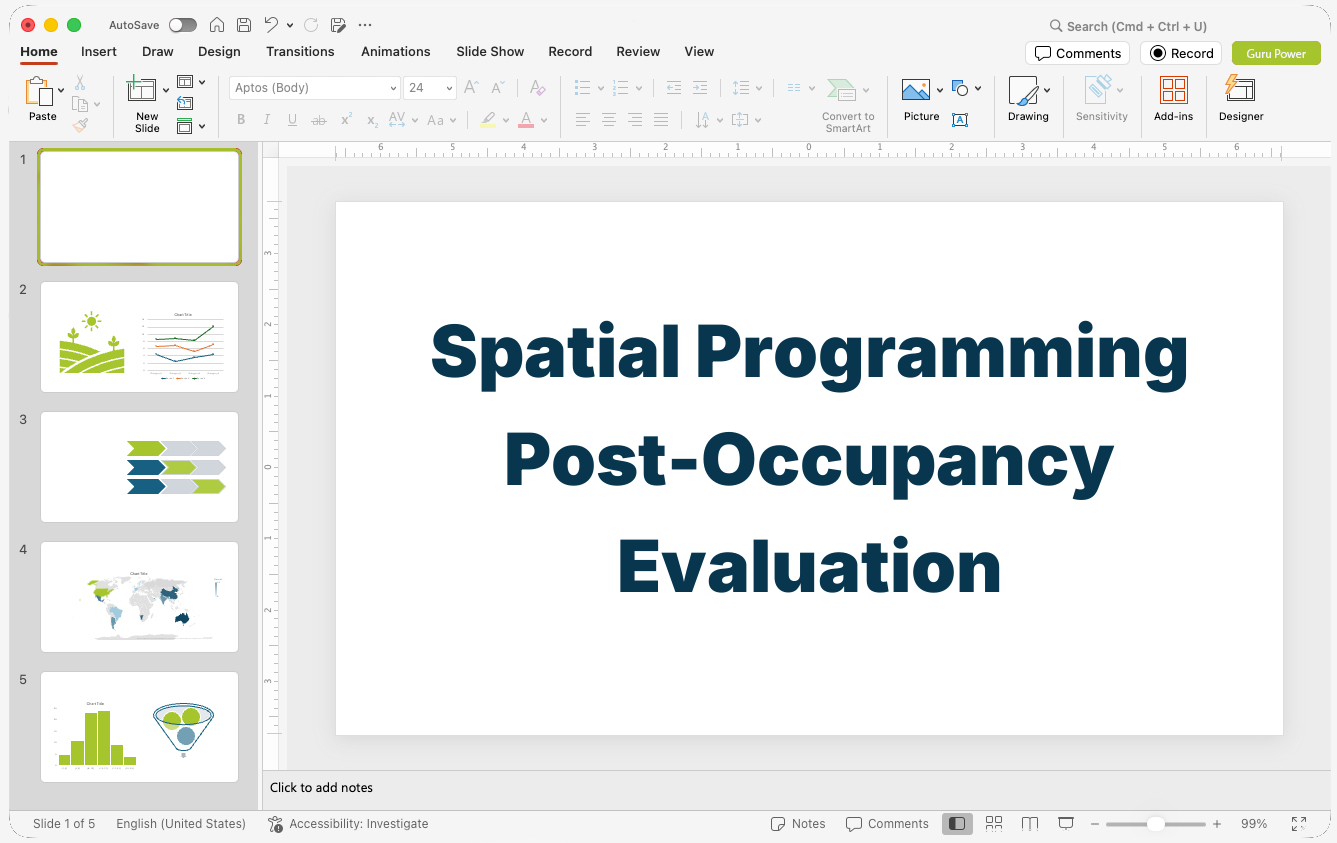Toggle Bold formatting
Viewport: 1337px width, 843px height.
(x=241, y=120)
